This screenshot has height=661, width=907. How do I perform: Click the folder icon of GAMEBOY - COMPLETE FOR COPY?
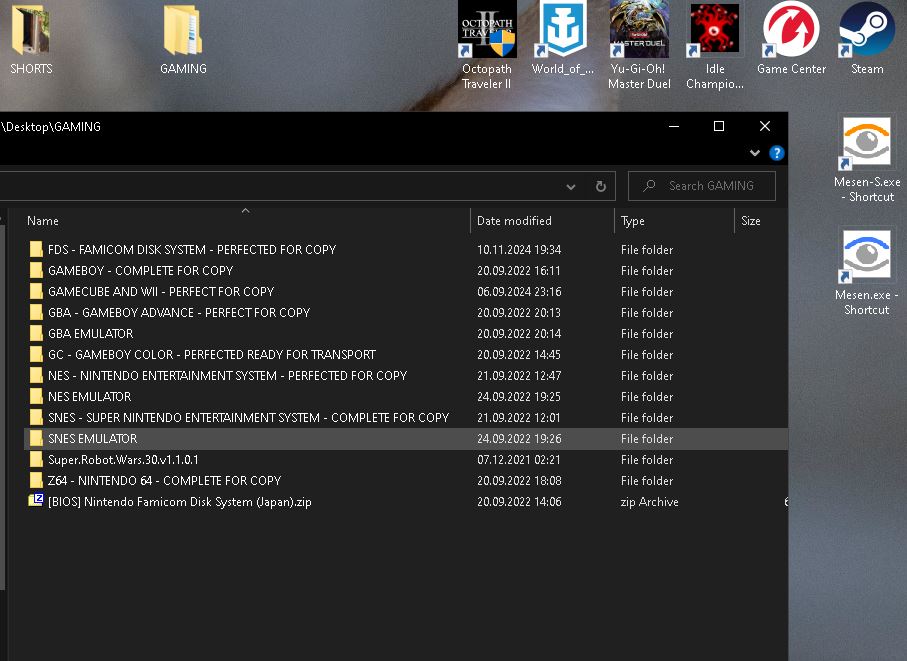click(36, 270)
